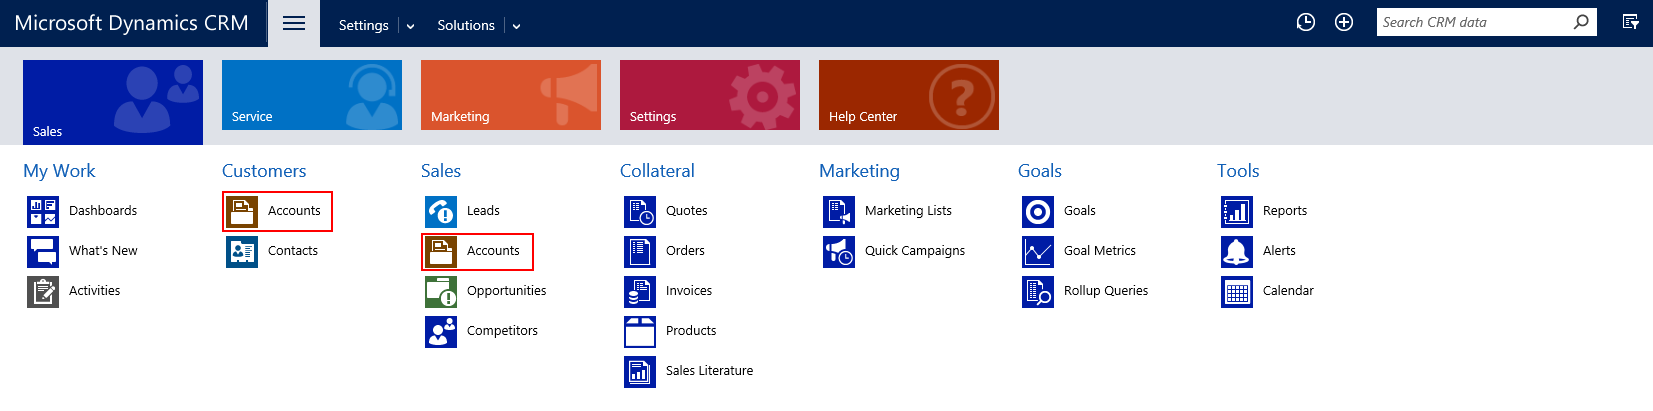Click the Goal Metrics chart icon
Viewport: 1653px width, 411px height.
click(1038, 251)
